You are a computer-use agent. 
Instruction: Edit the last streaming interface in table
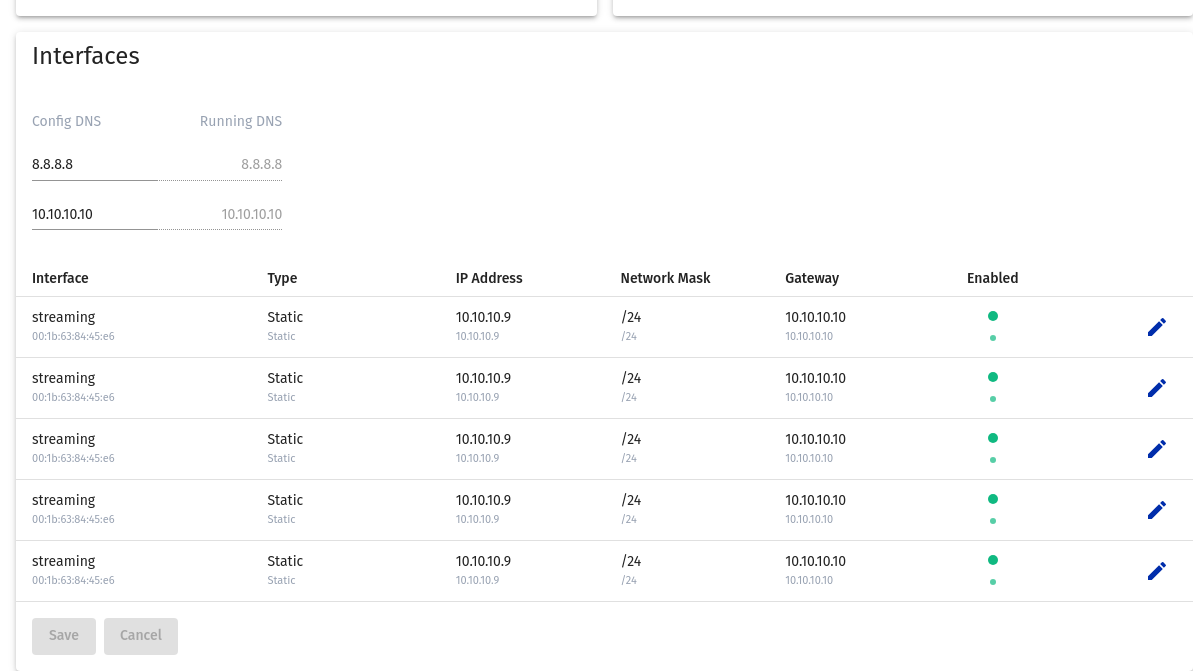[1157, 570]
